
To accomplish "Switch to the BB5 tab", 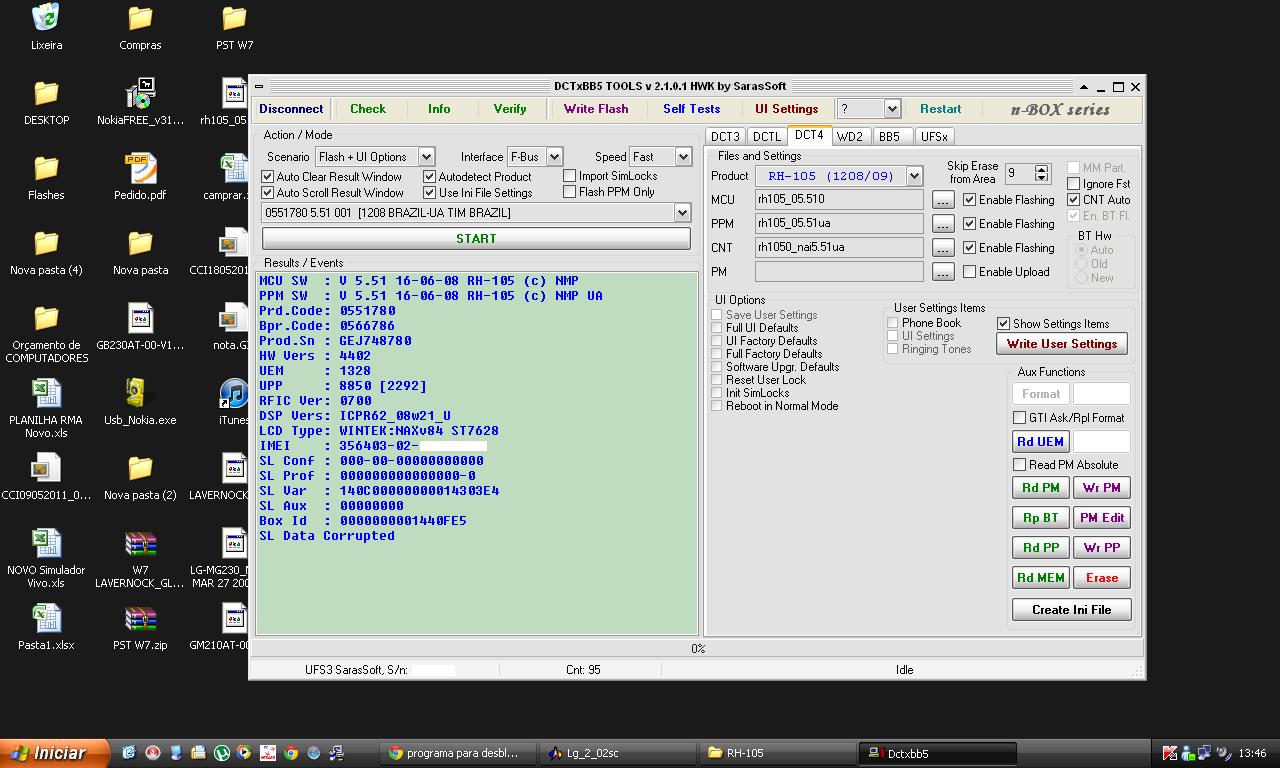I will coord(889,136).
